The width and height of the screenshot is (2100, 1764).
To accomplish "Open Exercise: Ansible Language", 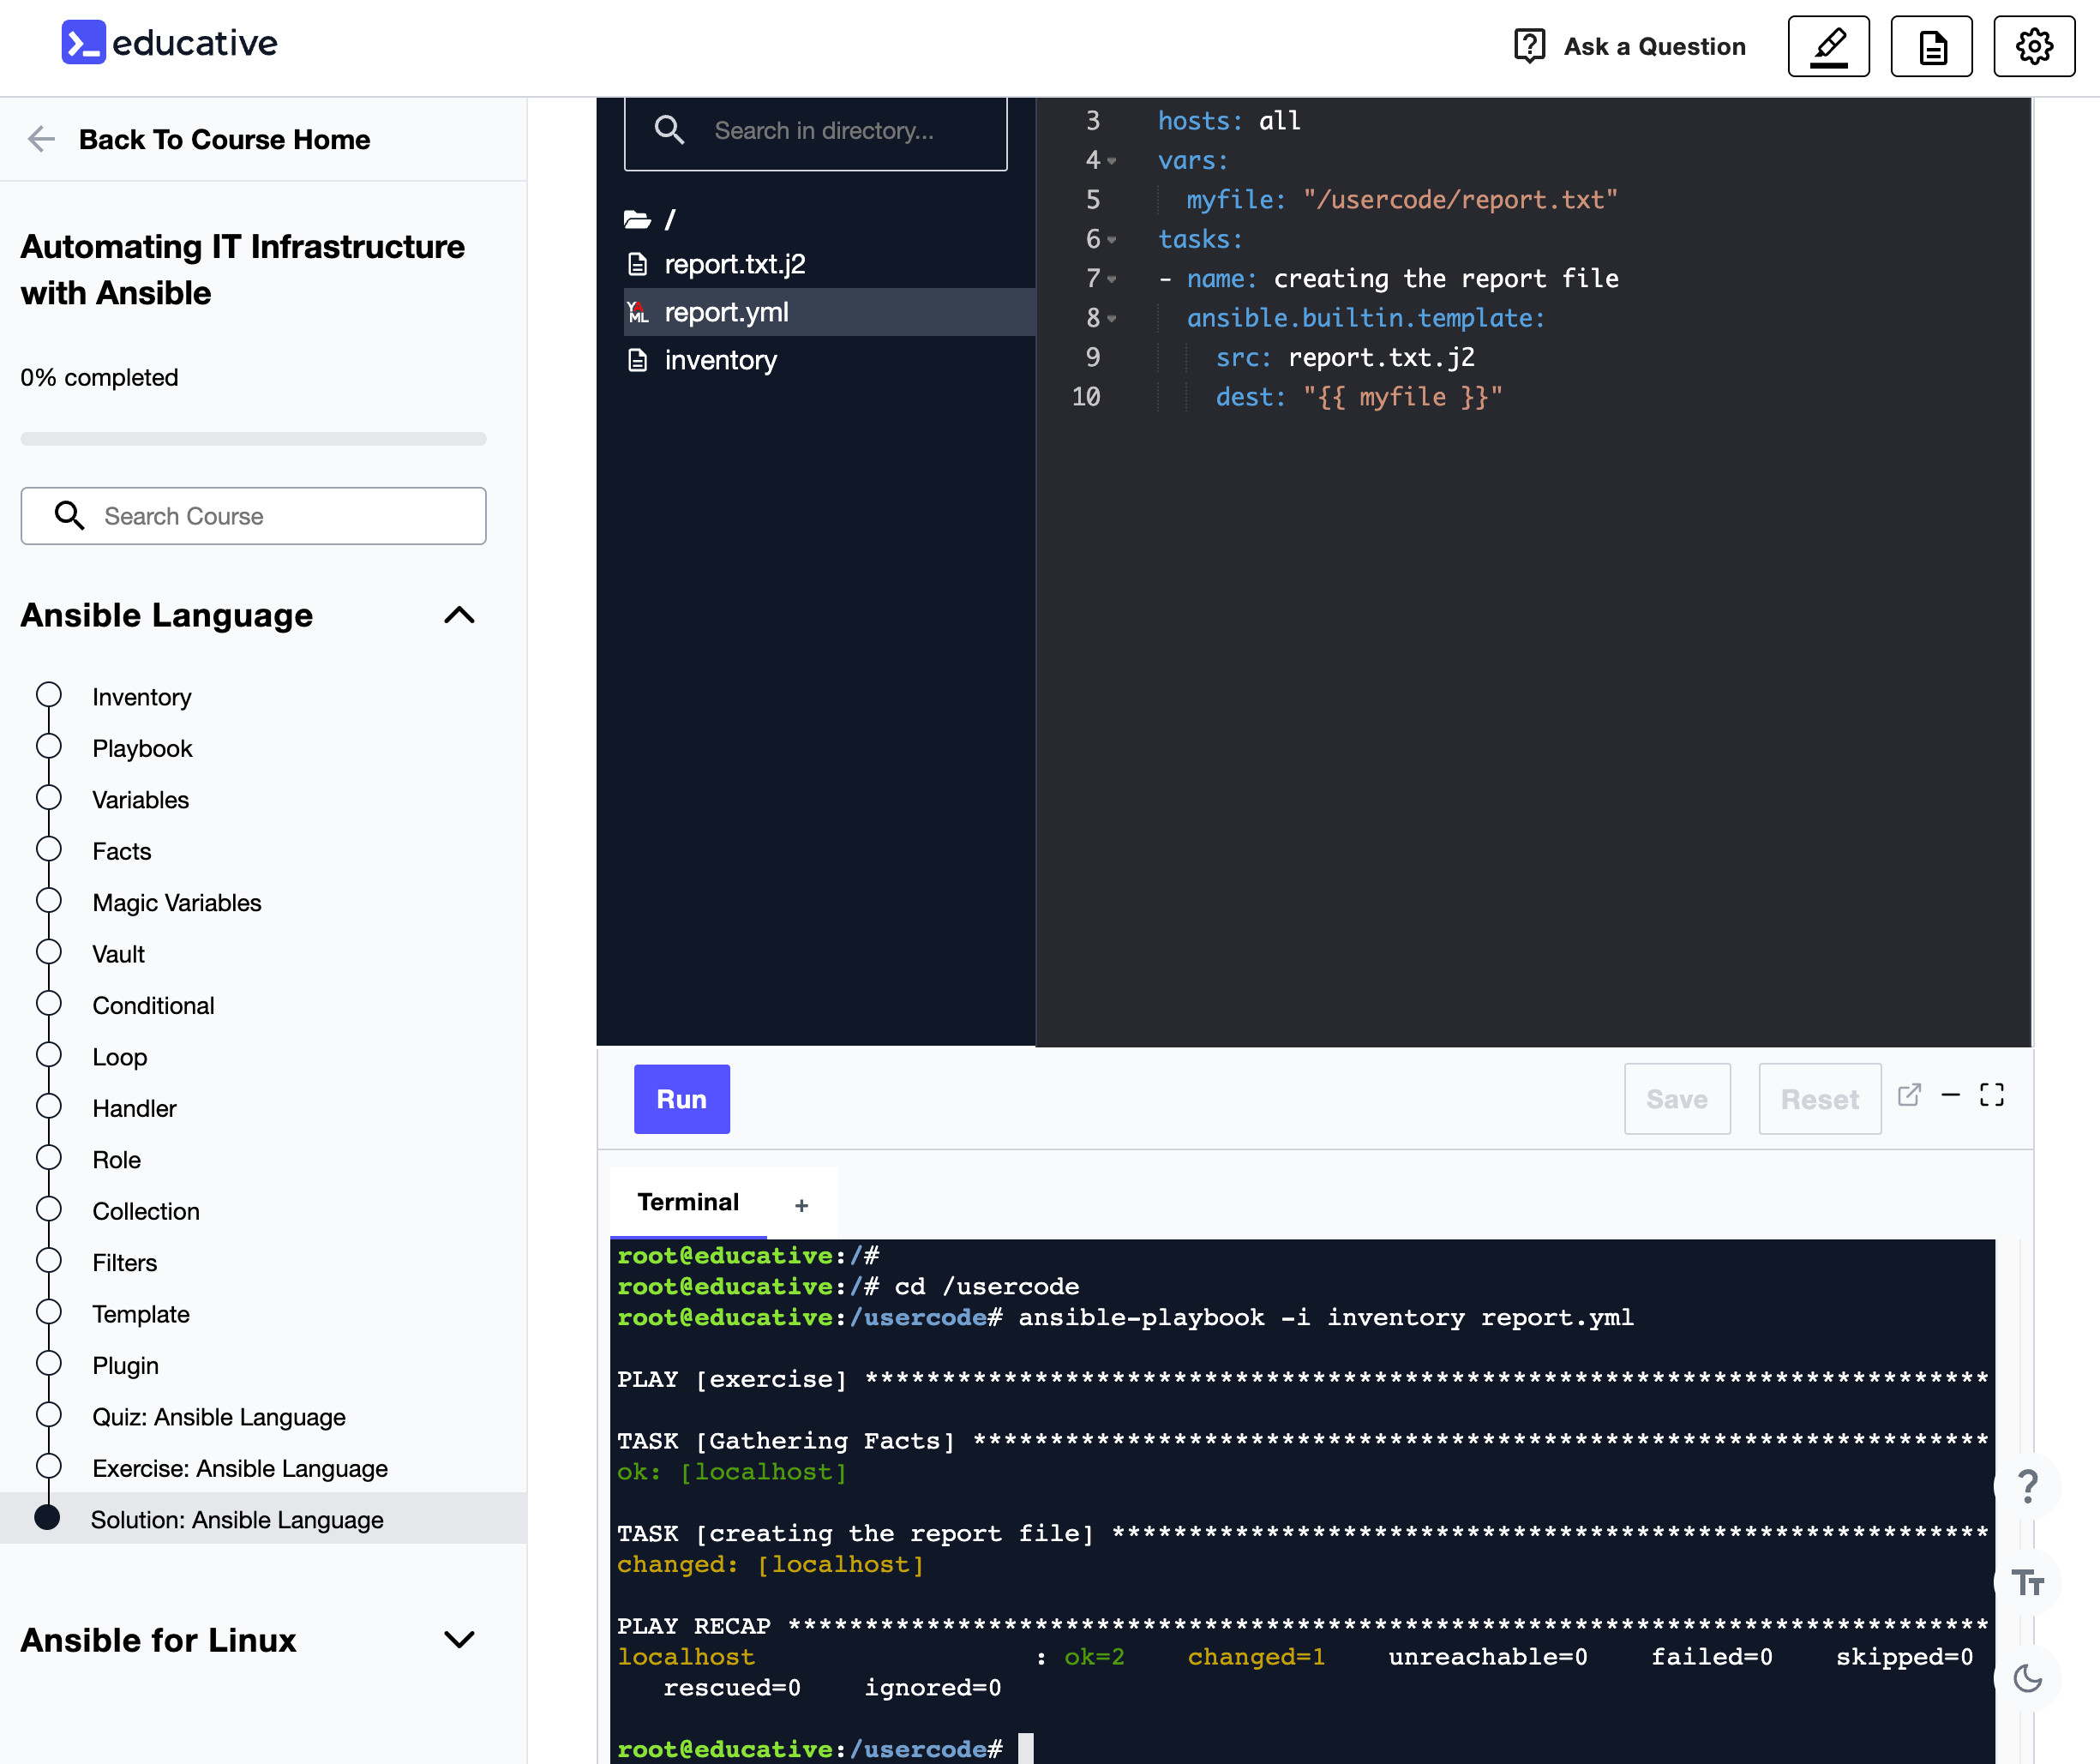I will (240, 1468).
